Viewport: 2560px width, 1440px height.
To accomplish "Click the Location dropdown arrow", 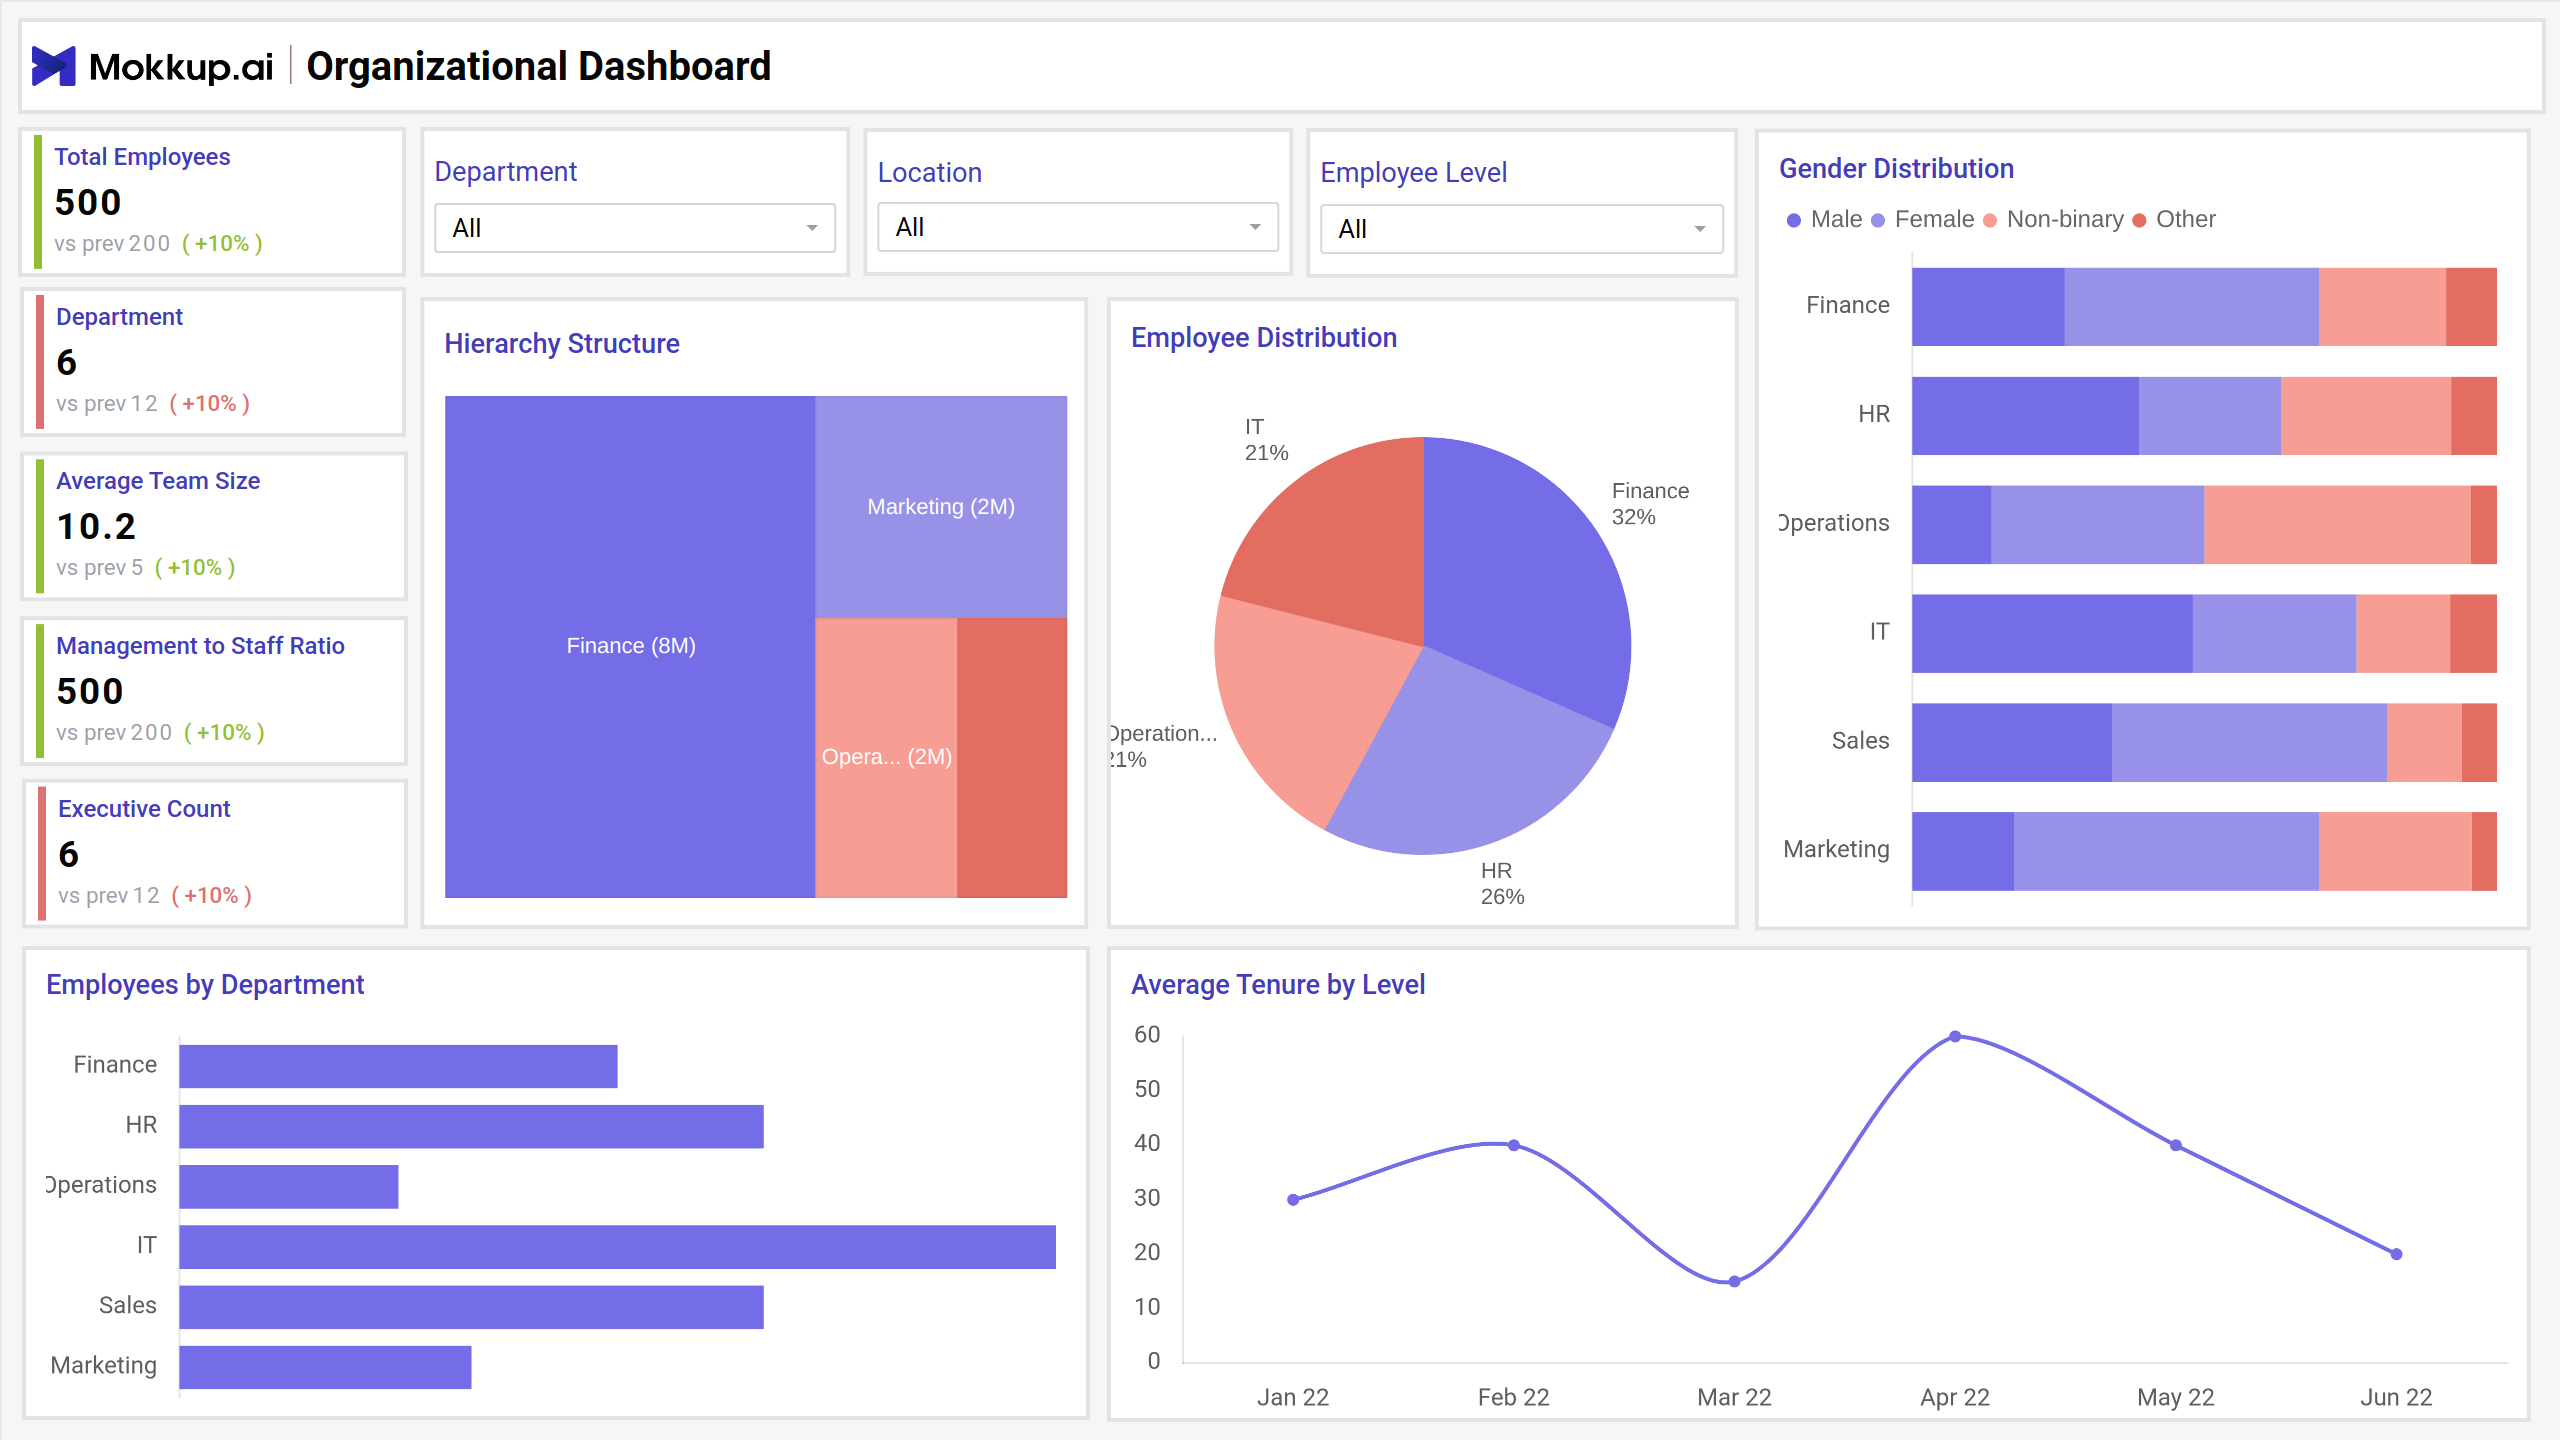I will click(x=1255, y=227).
